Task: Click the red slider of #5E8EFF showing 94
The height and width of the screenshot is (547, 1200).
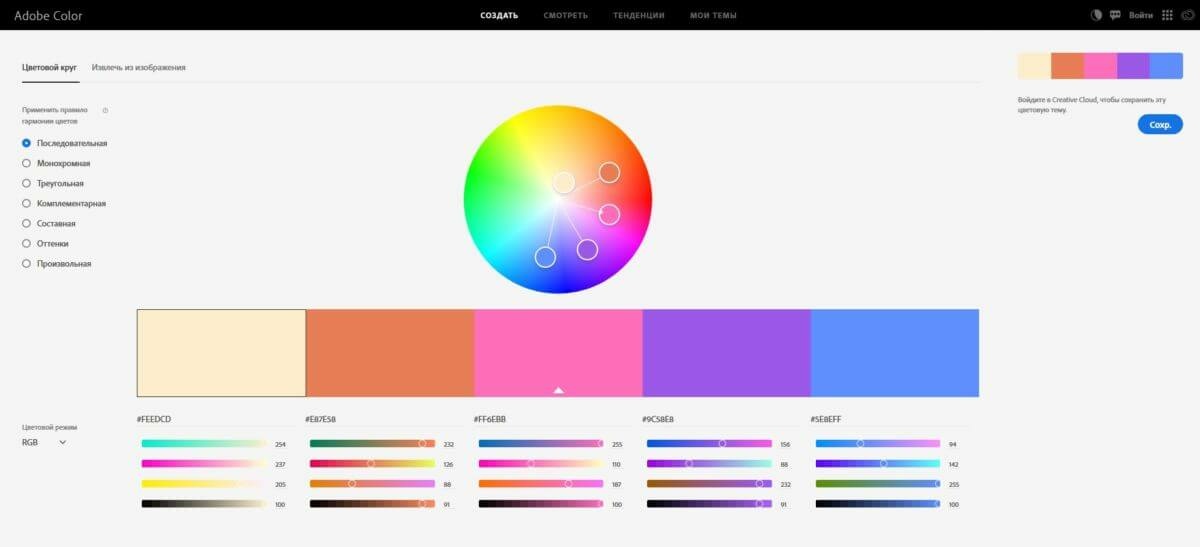Action: (878, 443)
